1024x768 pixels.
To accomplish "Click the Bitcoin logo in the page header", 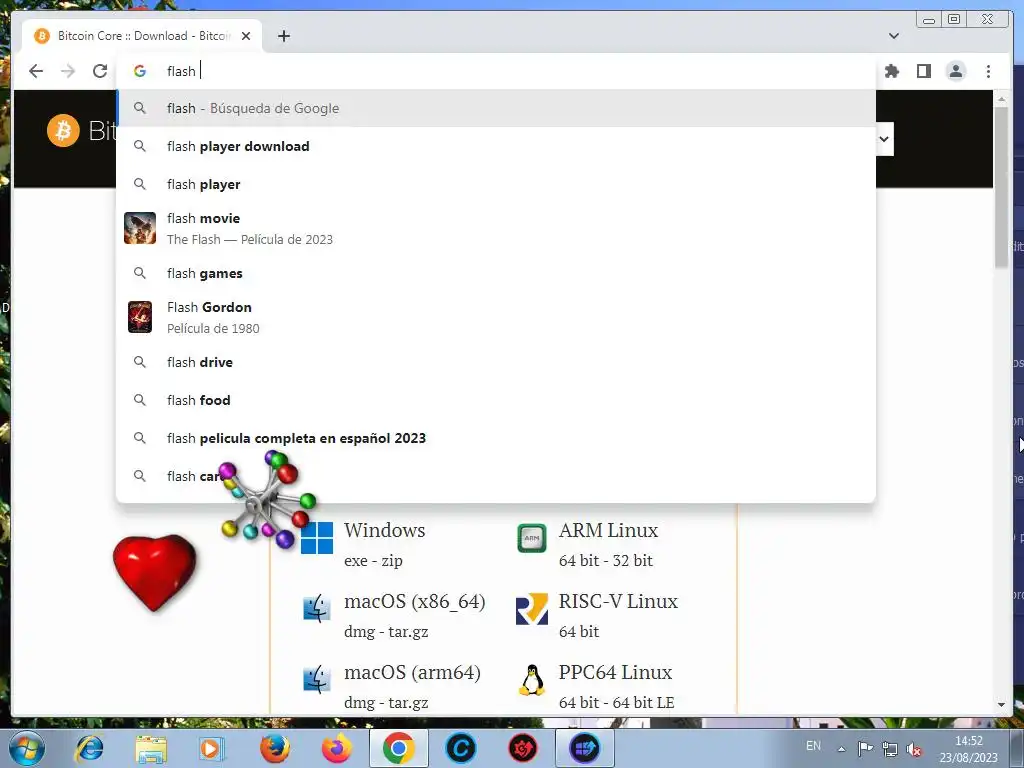I will point(63,131).
